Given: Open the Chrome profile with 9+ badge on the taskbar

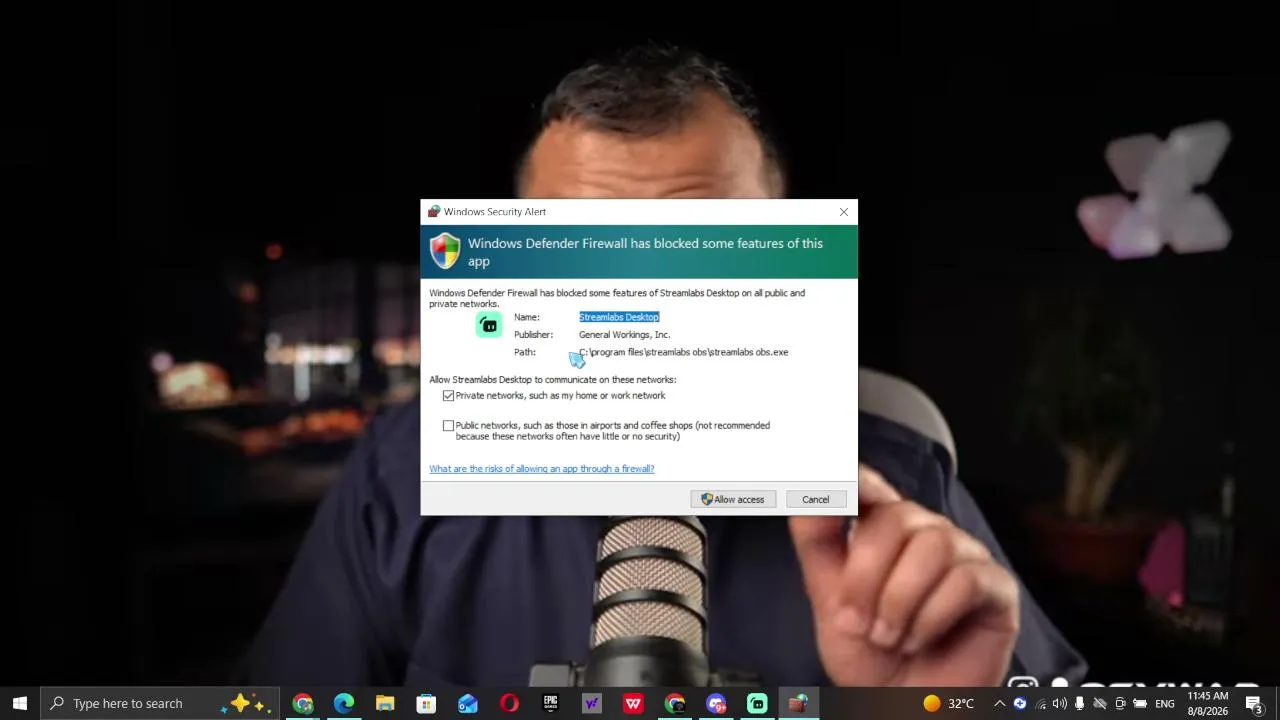Looking at the screenshot, I should (716, 703).
